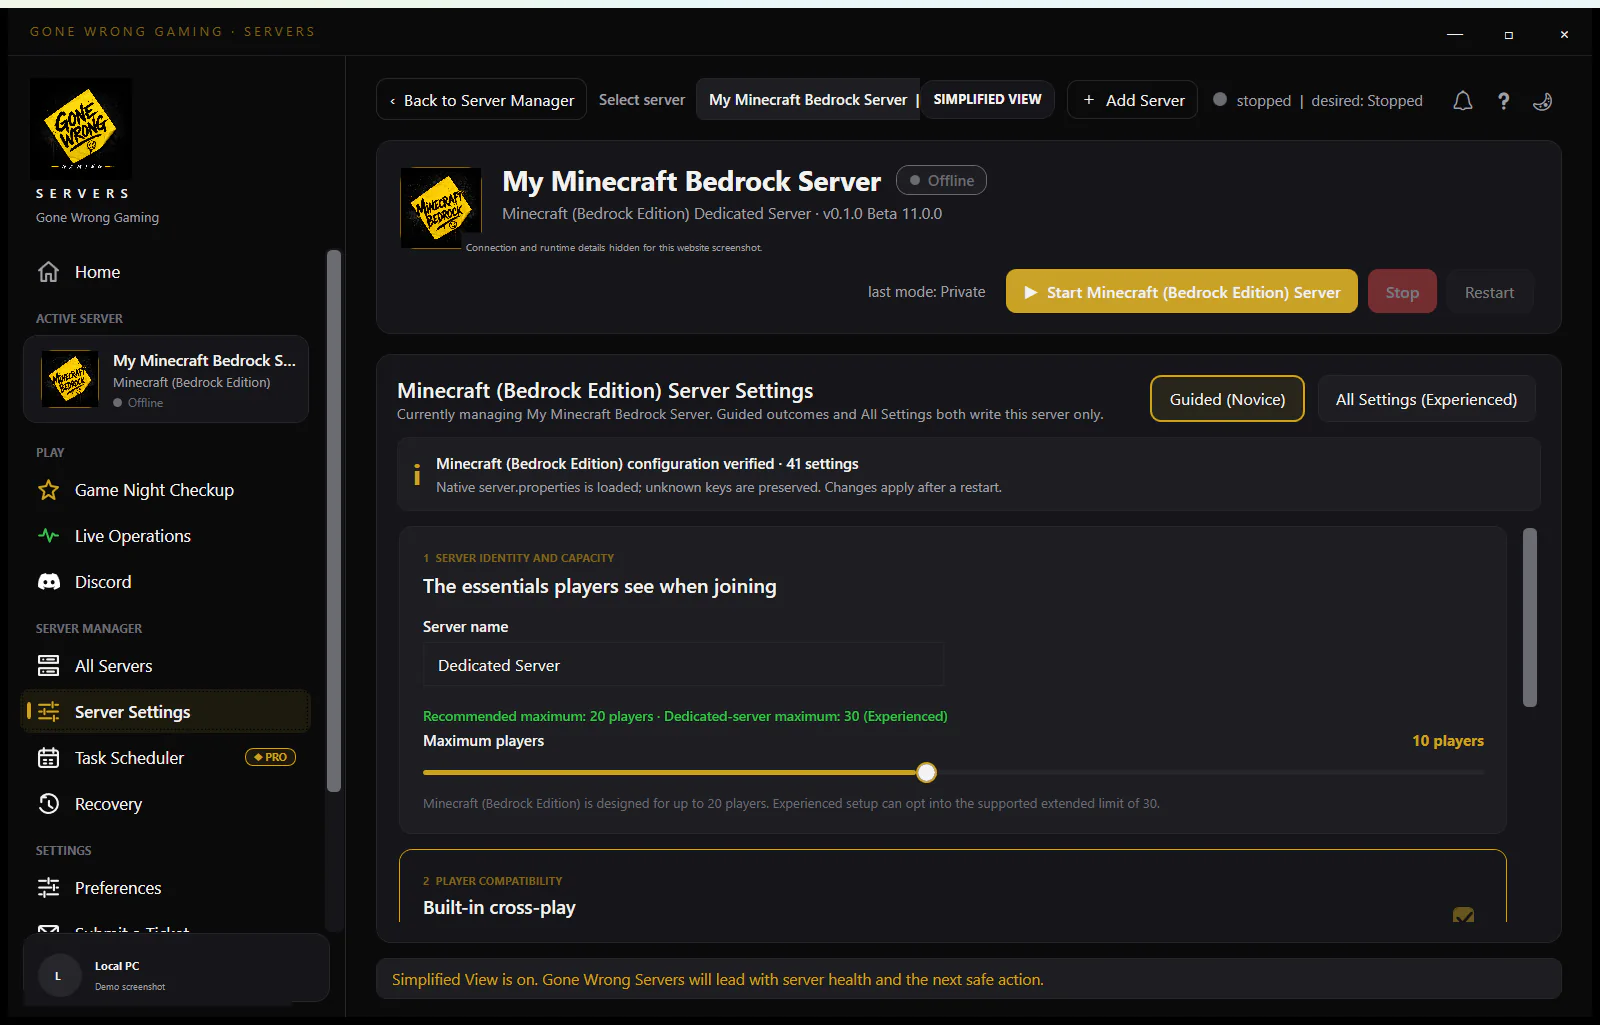The width and height of the screenshot is (1600, 1025).
Task: Click the Restart button
Action: coord(1489,292)
